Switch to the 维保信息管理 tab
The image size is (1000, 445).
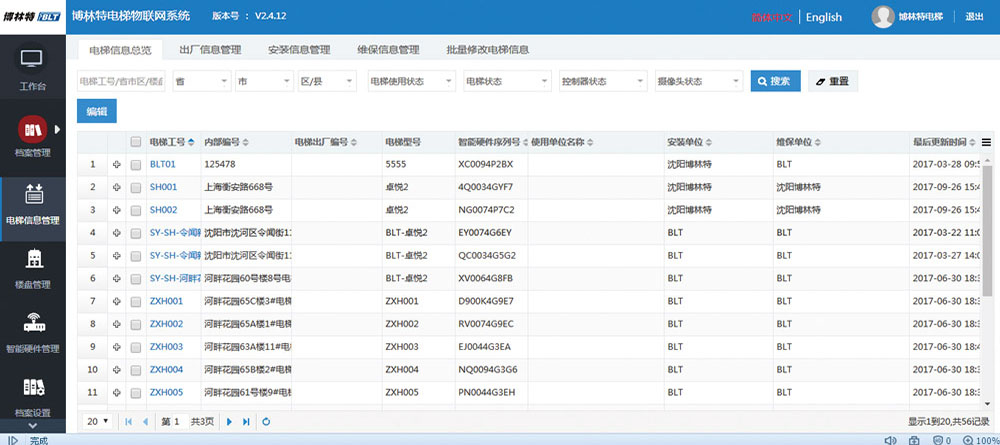tap(387, 49)
